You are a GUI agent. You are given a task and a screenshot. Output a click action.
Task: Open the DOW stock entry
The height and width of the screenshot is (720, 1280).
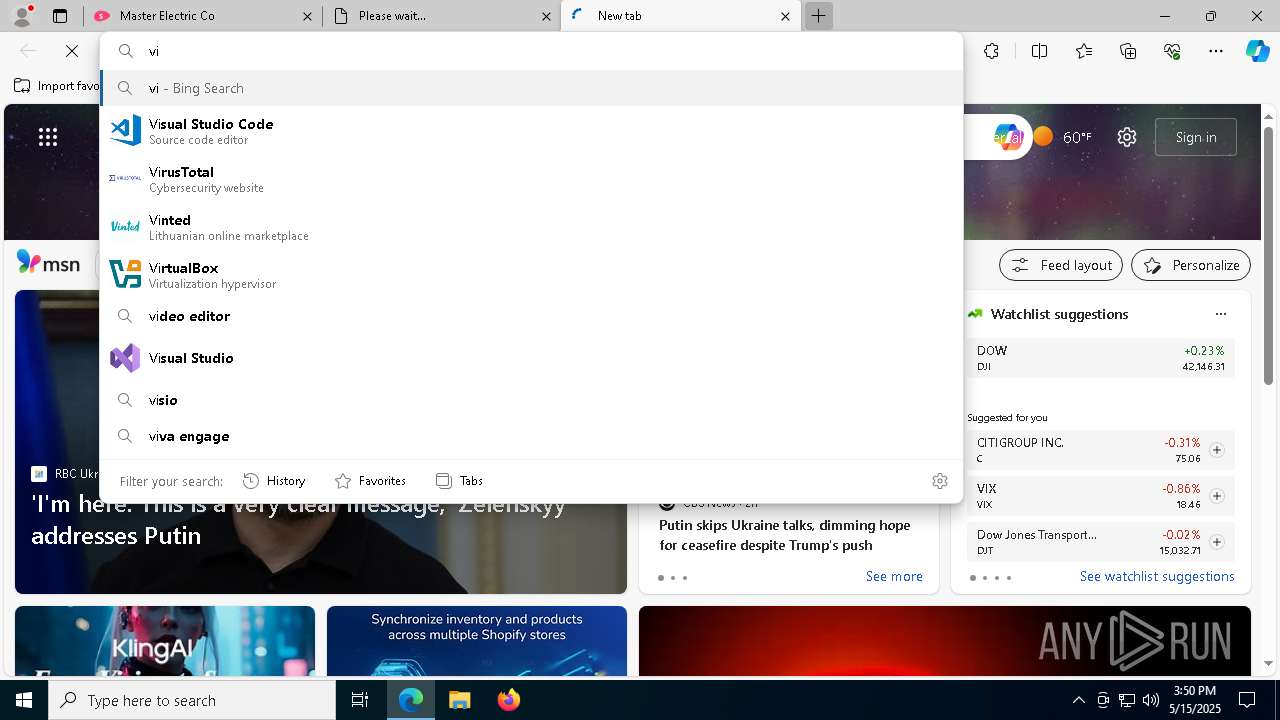tap(1100, 358)
